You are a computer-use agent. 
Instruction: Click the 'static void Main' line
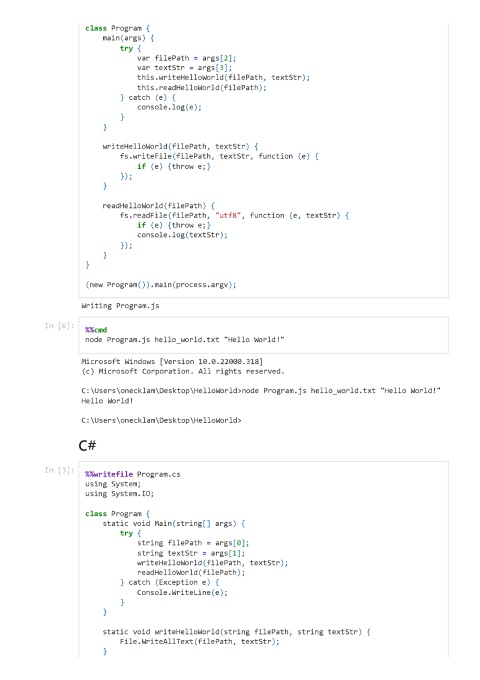tap(174, 523)
